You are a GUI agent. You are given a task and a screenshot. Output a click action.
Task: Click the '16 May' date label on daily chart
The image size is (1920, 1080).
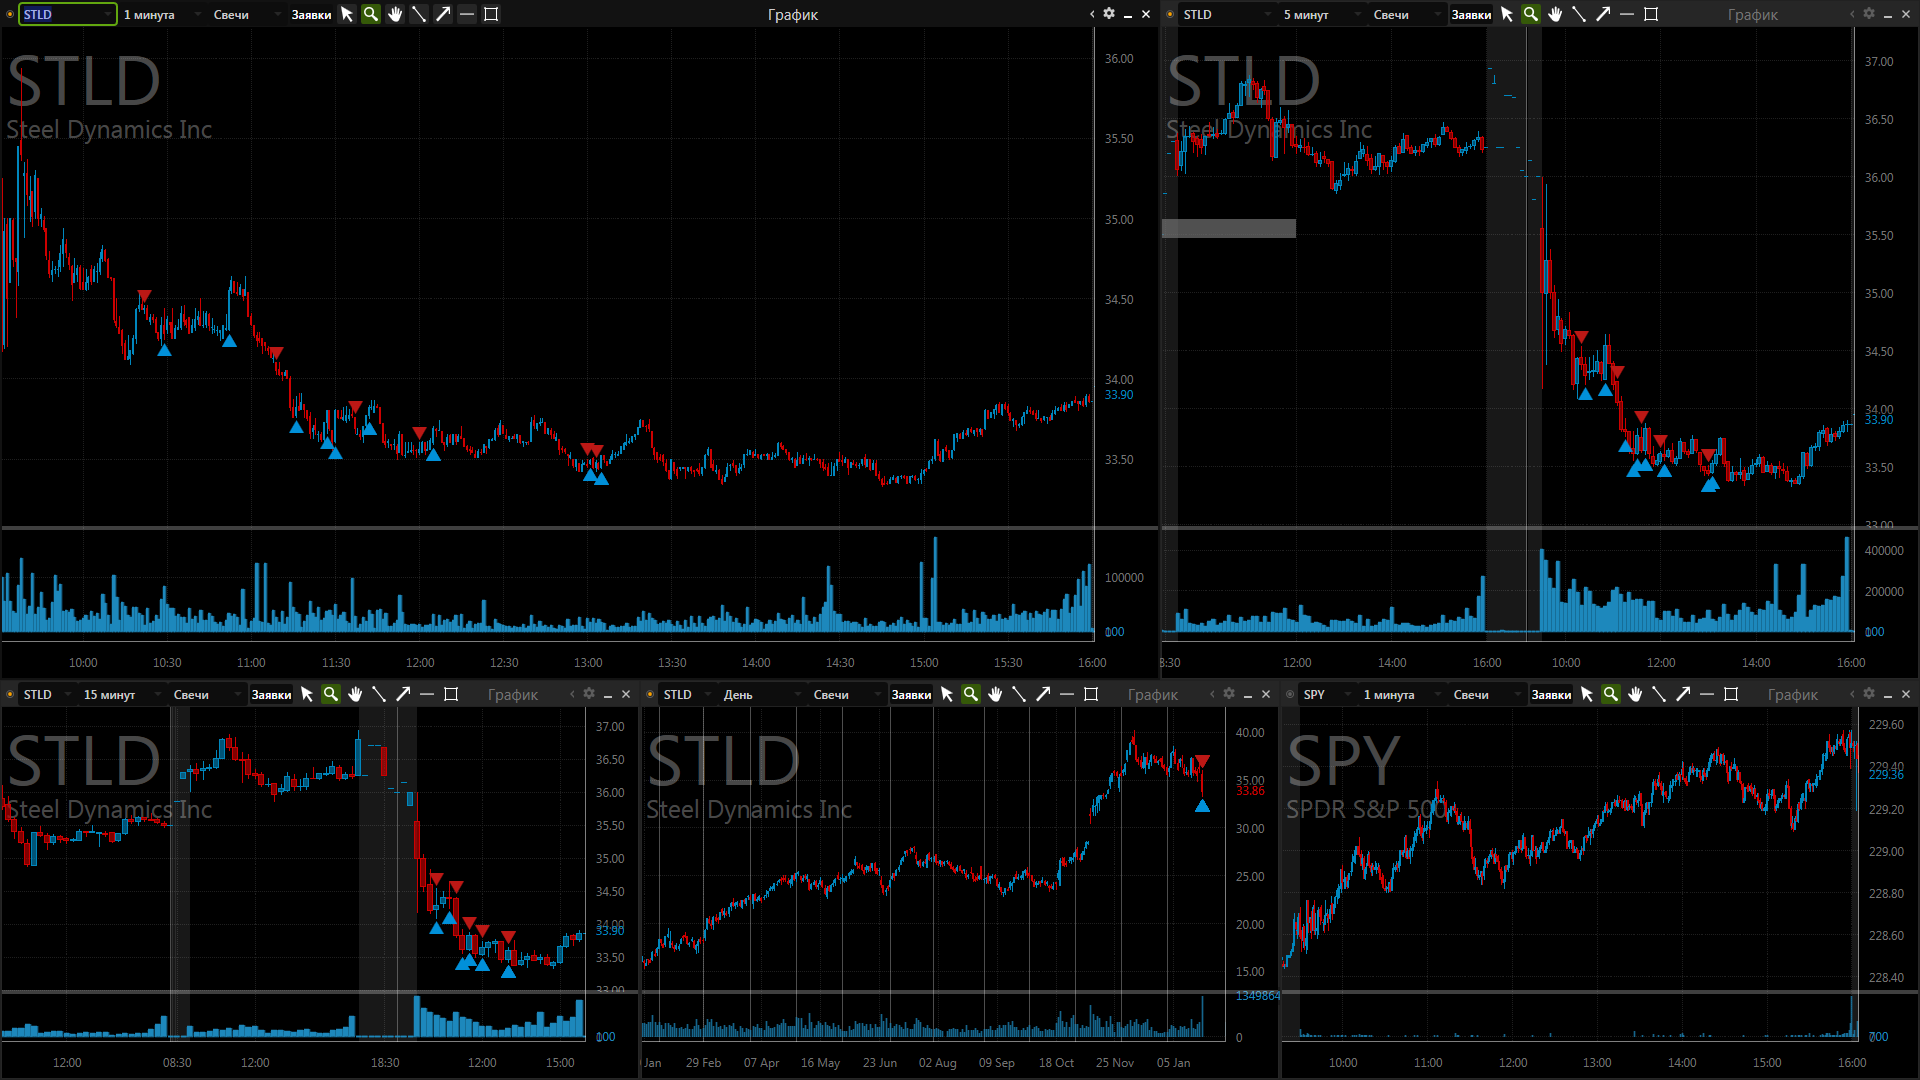pyautogui.click(x=820, y=1063)
